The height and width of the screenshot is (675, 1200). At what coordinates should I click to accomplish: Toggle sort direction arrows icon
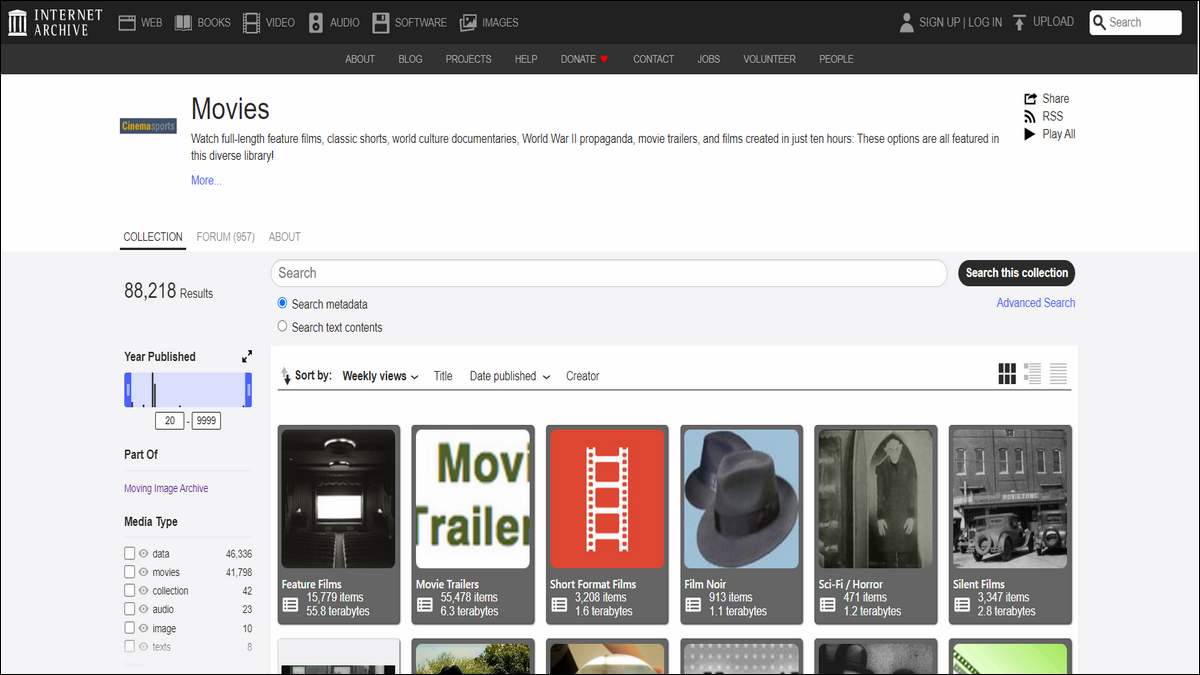[286, 376]
